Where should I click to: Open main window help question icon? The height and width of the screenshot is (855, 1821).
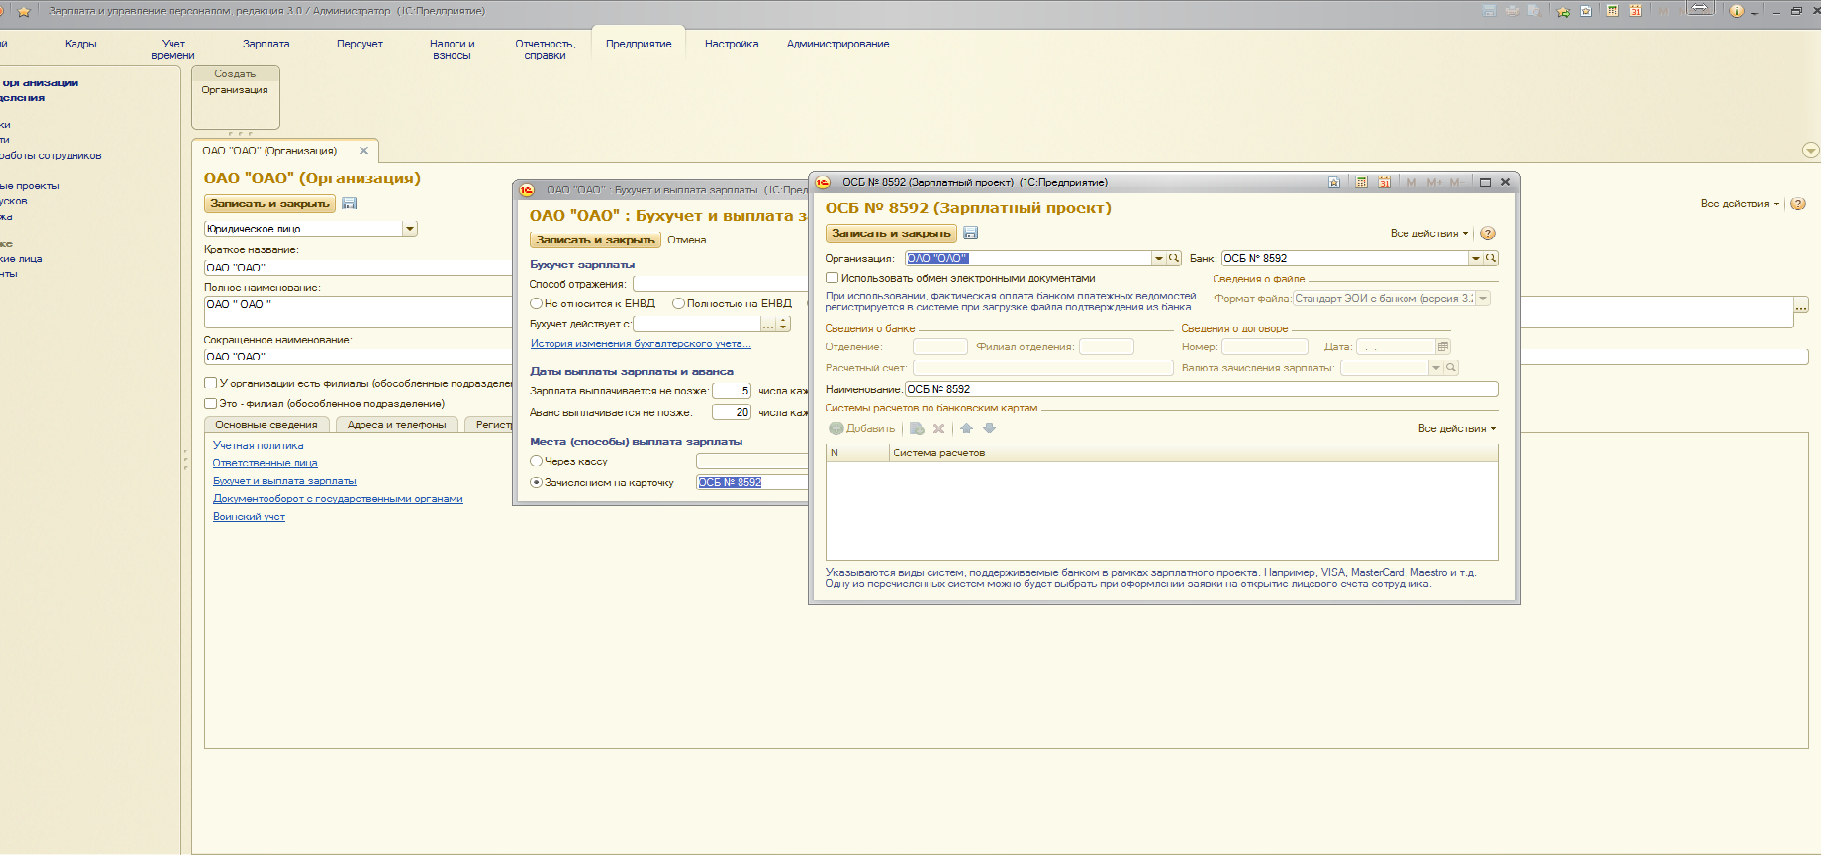tap(1798, 203)
